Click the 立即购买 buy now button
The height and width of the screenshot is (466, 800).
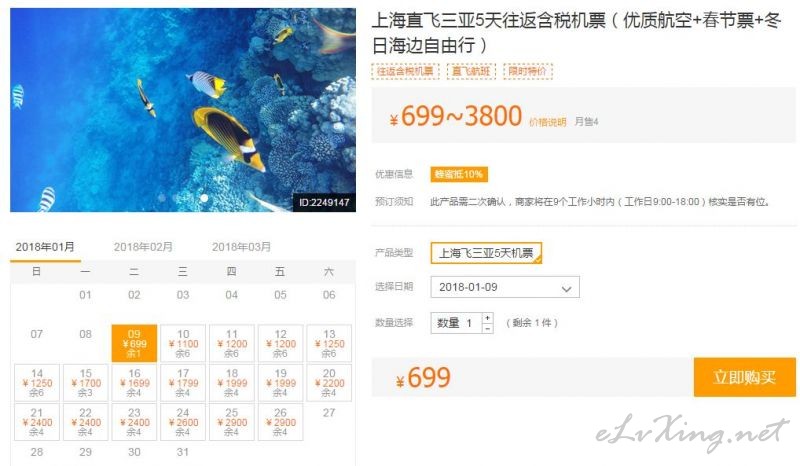click(x=744, y=377)
